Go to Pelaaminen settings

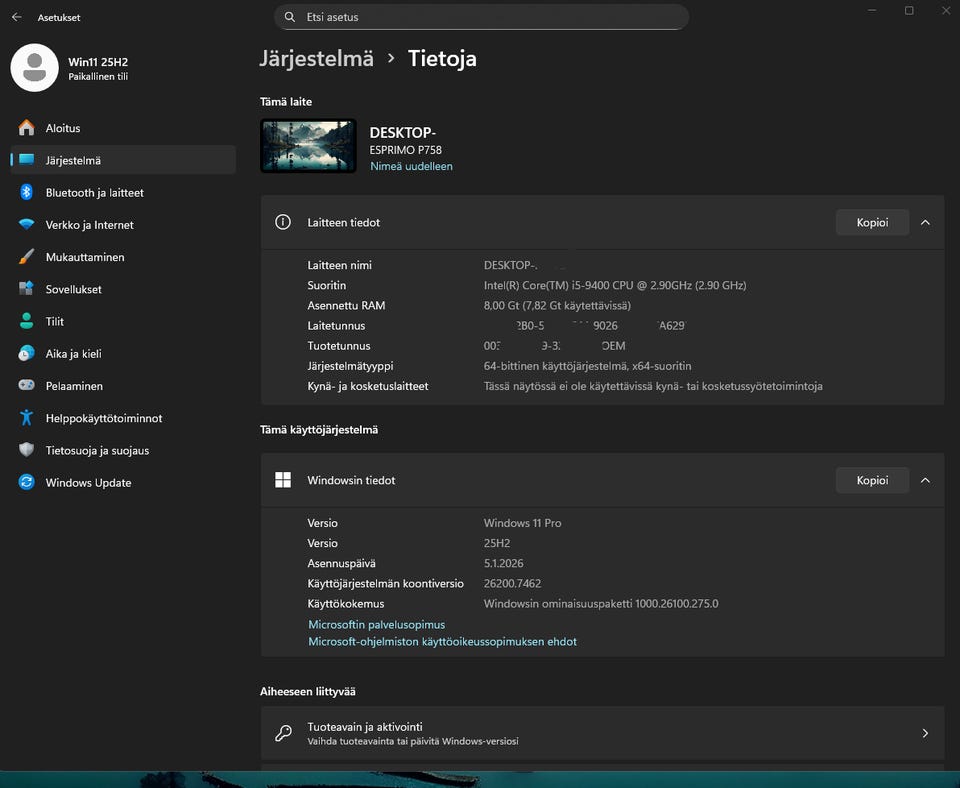[74, 386]
